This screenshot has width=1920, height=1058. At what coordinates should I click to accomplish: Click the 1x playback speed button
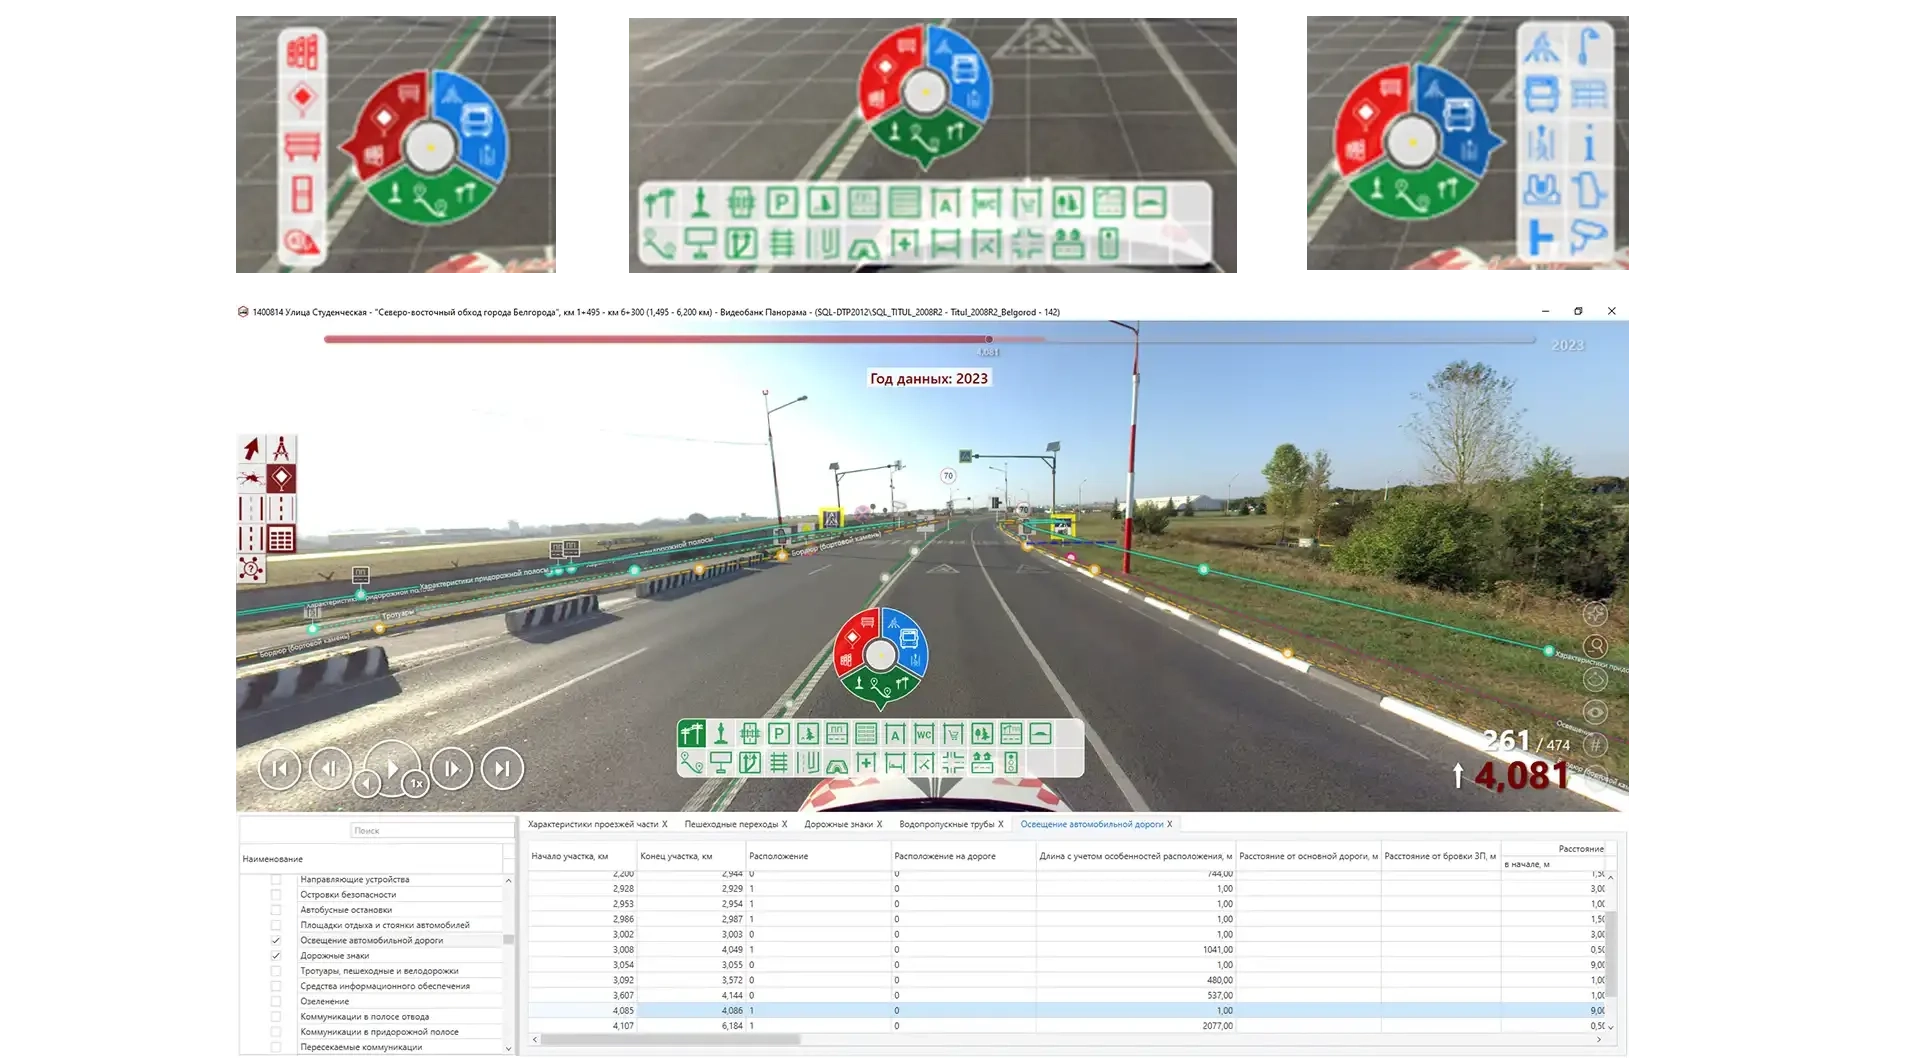[x=416, y=784]
